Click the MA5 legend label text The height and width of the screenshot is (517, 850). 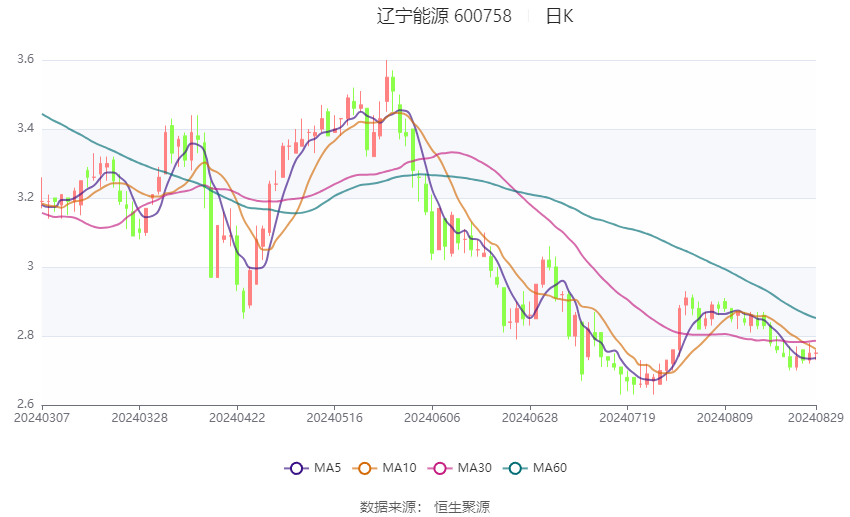click(327, 468)
